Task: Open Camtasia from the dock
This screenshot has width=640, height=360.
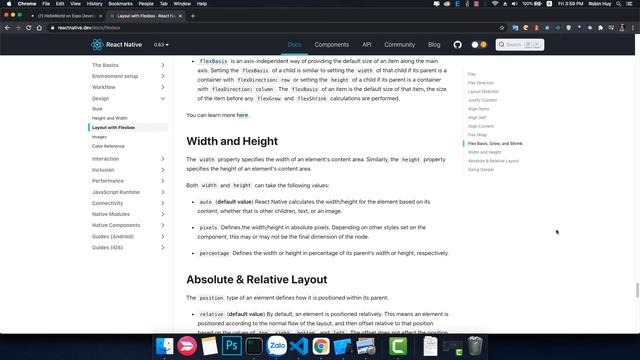Action: 398,346
